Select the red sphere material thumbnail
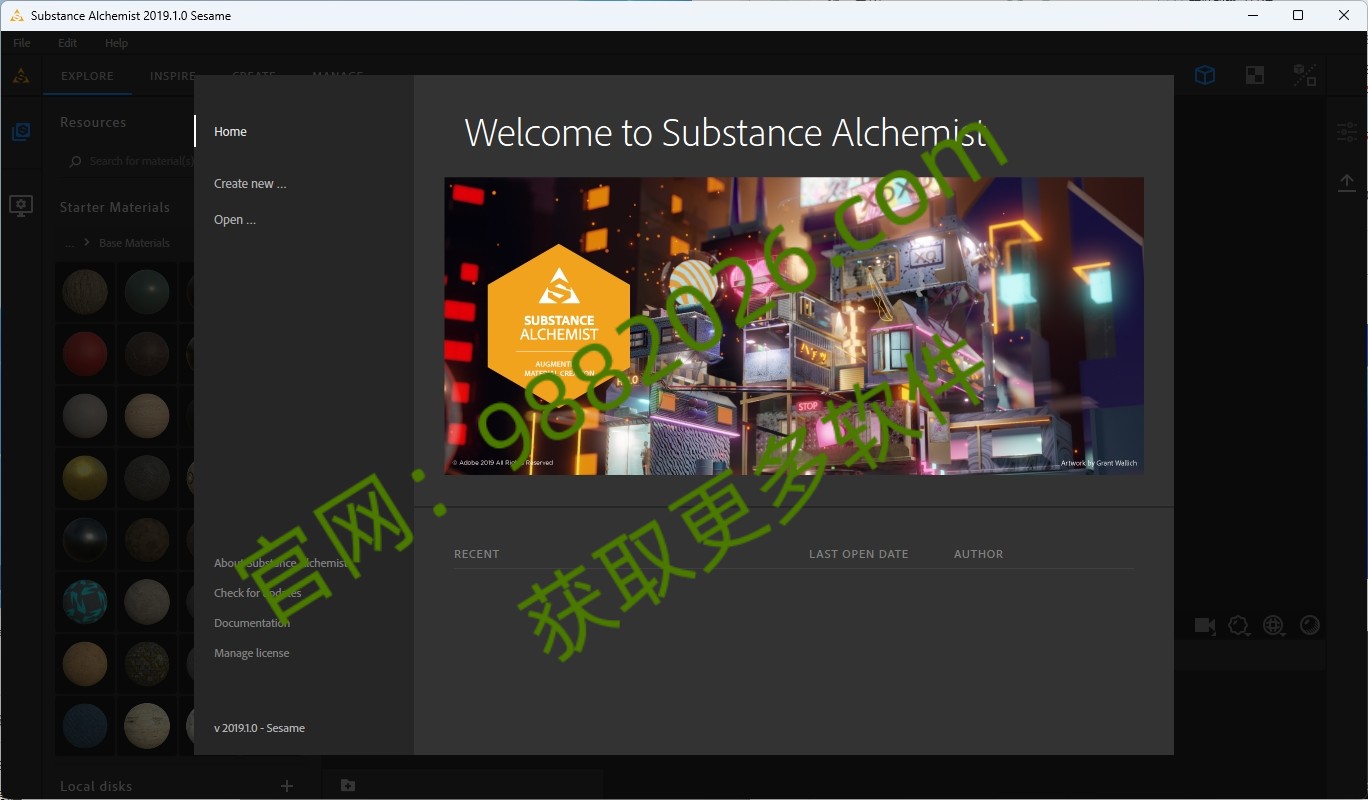The width and height of the screenshot is (1368, 800). click(x=85, y=355)
